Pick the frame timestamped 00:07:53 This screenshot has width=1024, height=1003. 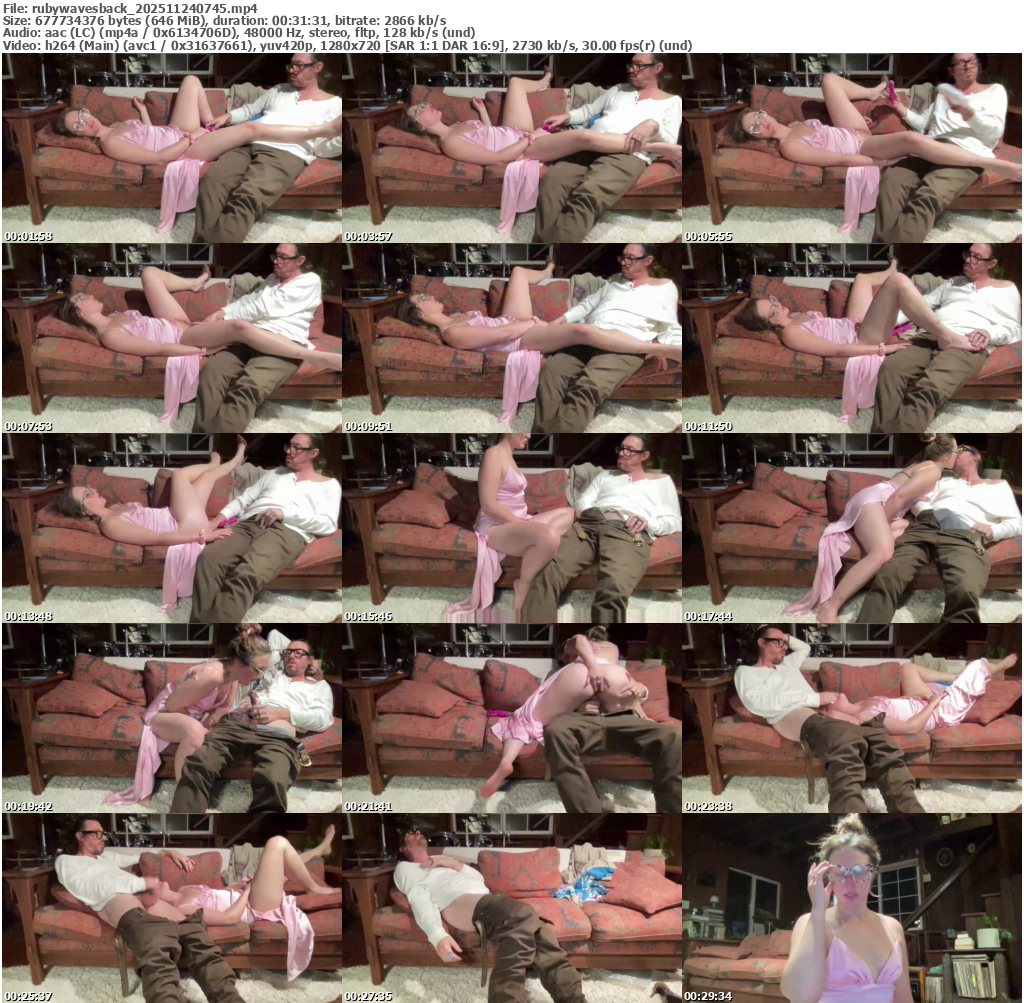point(172,338)
